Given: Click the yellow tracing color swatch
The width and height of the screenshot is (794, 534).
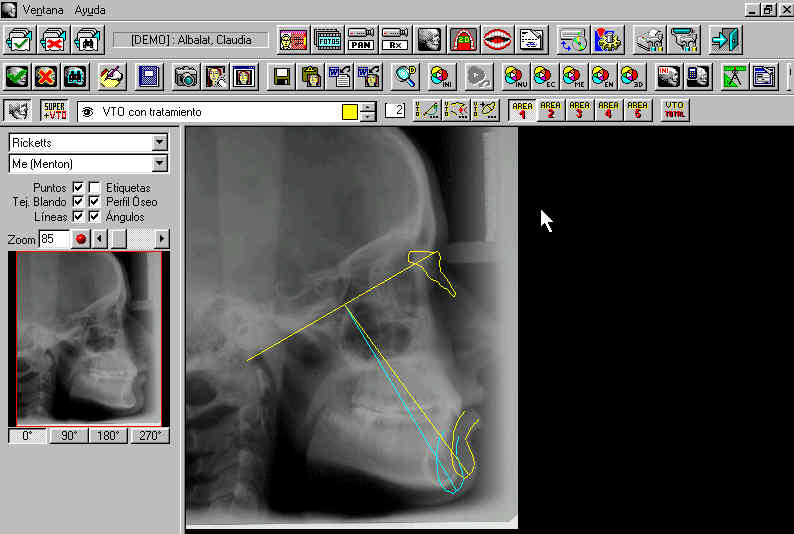Looking at the screenshot, I should pos(350,112).
